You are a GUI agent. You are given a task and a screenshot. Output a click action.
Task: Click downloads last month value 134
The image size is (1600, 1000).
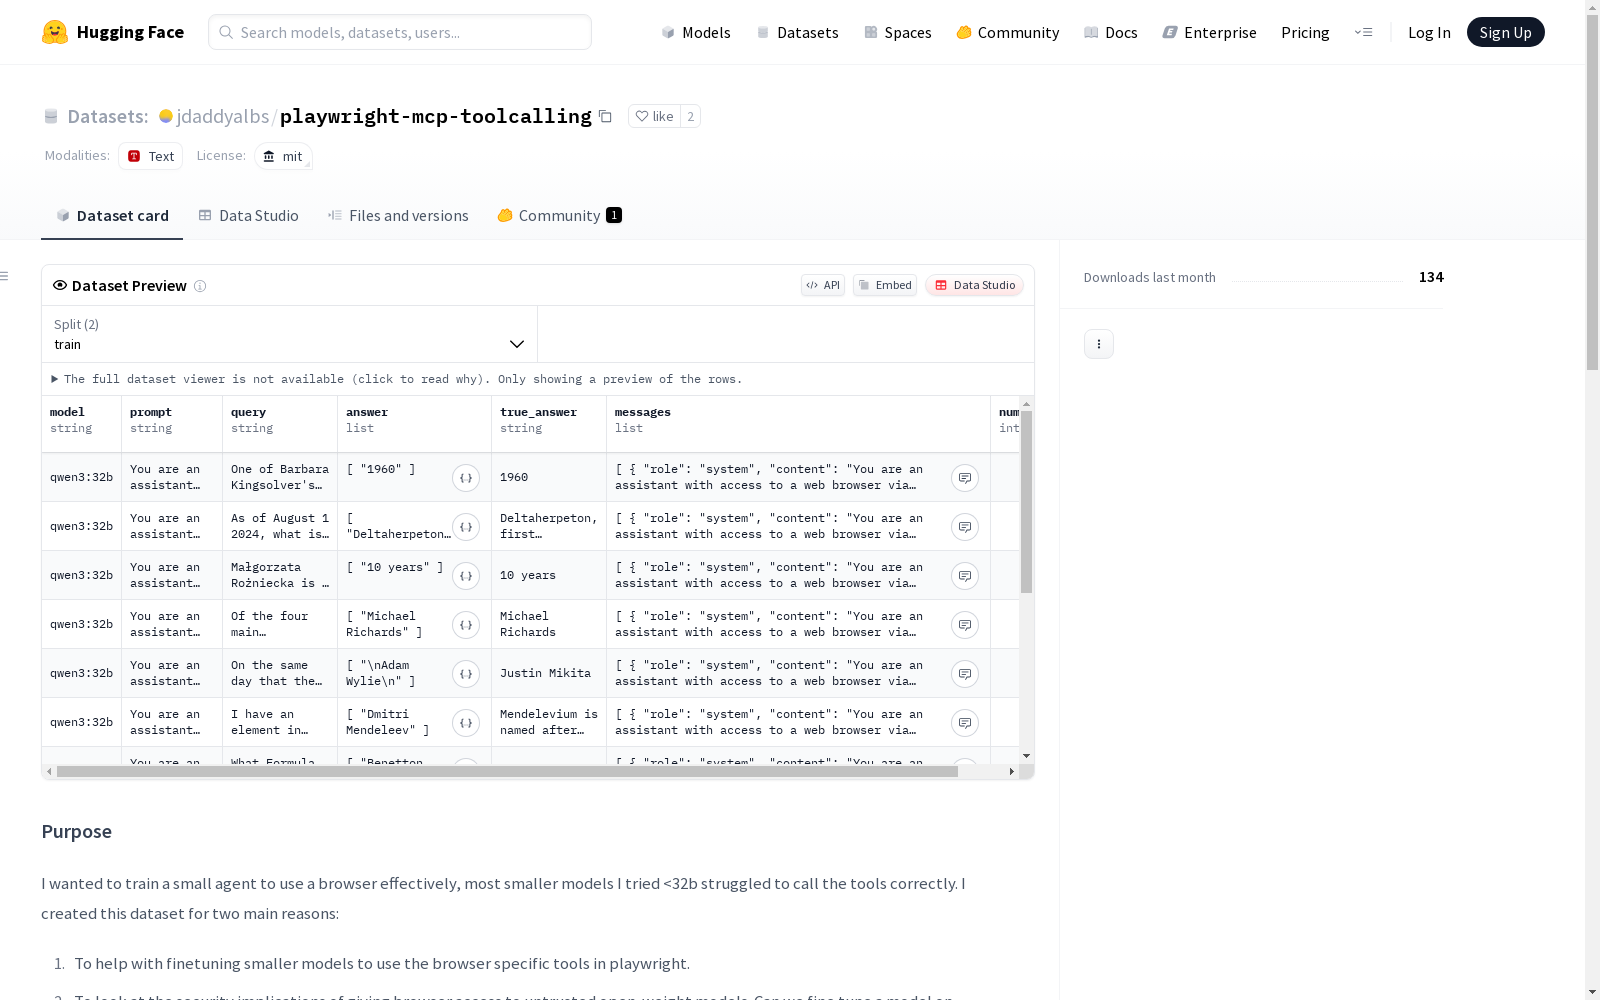pos(1431,277)
